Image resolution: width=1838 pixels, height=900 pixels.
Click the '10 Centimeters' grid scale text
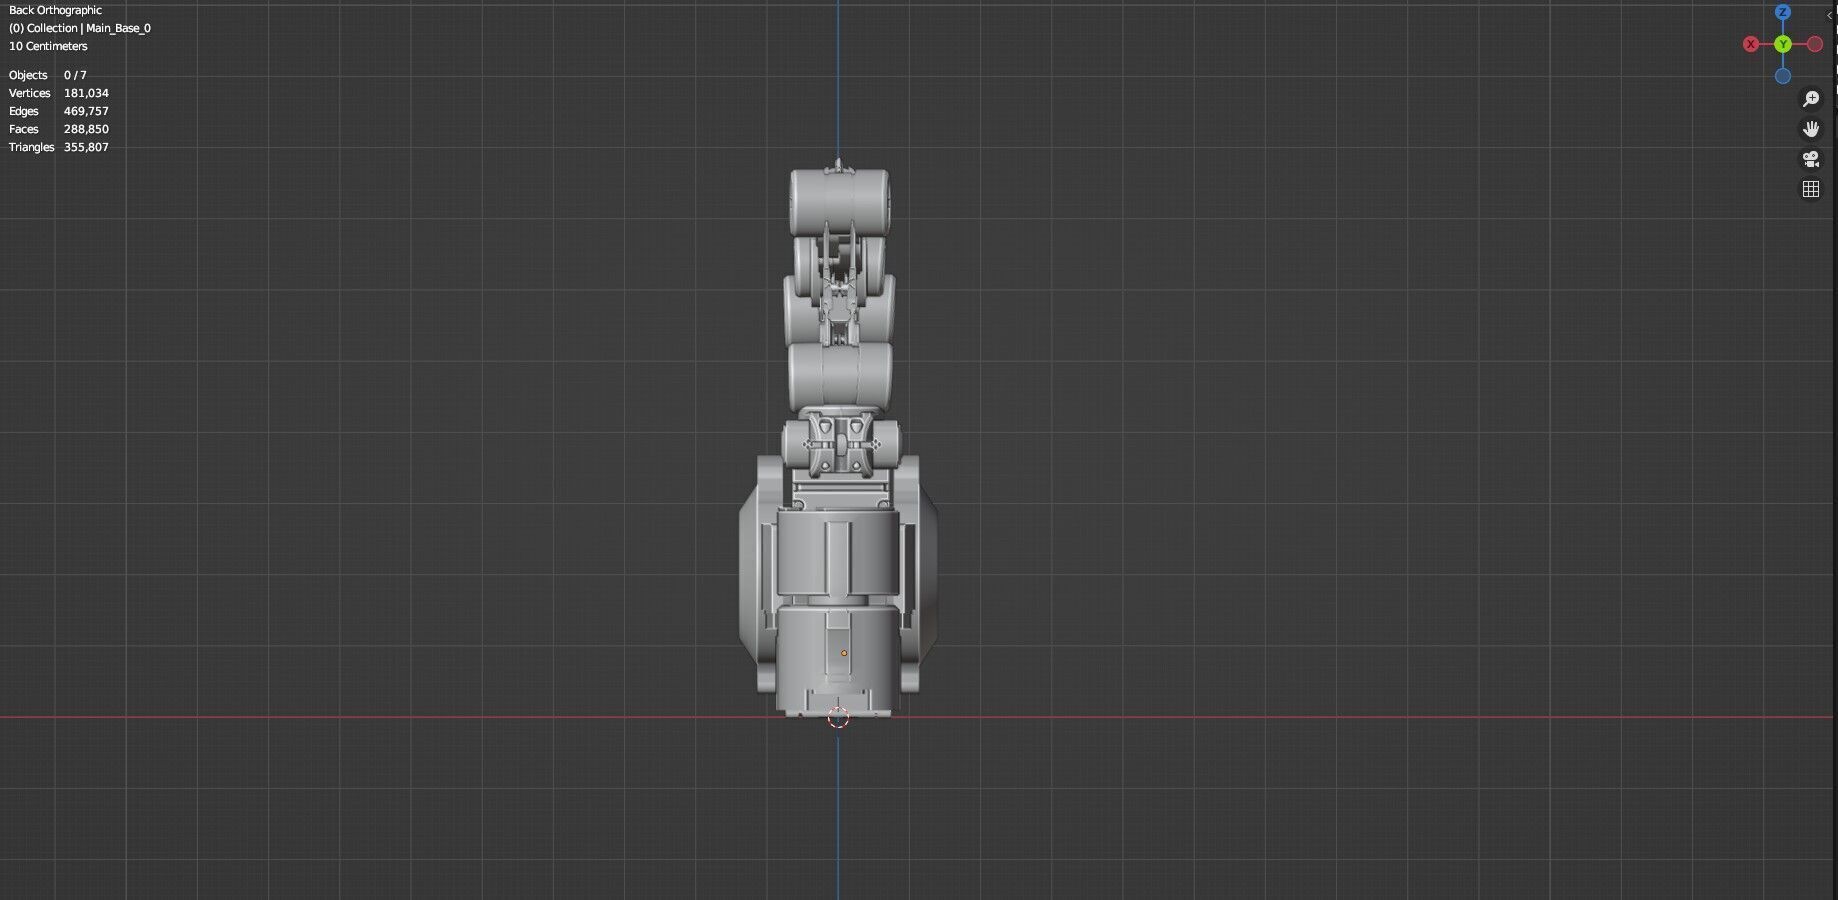click(48, 46)
